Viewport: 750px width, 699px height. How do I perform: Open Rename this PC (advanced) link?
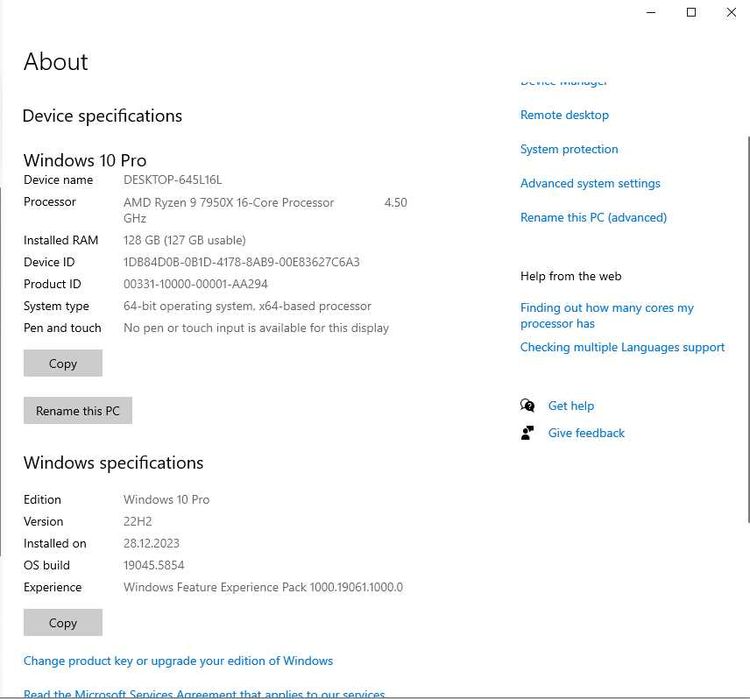[593, 218]
